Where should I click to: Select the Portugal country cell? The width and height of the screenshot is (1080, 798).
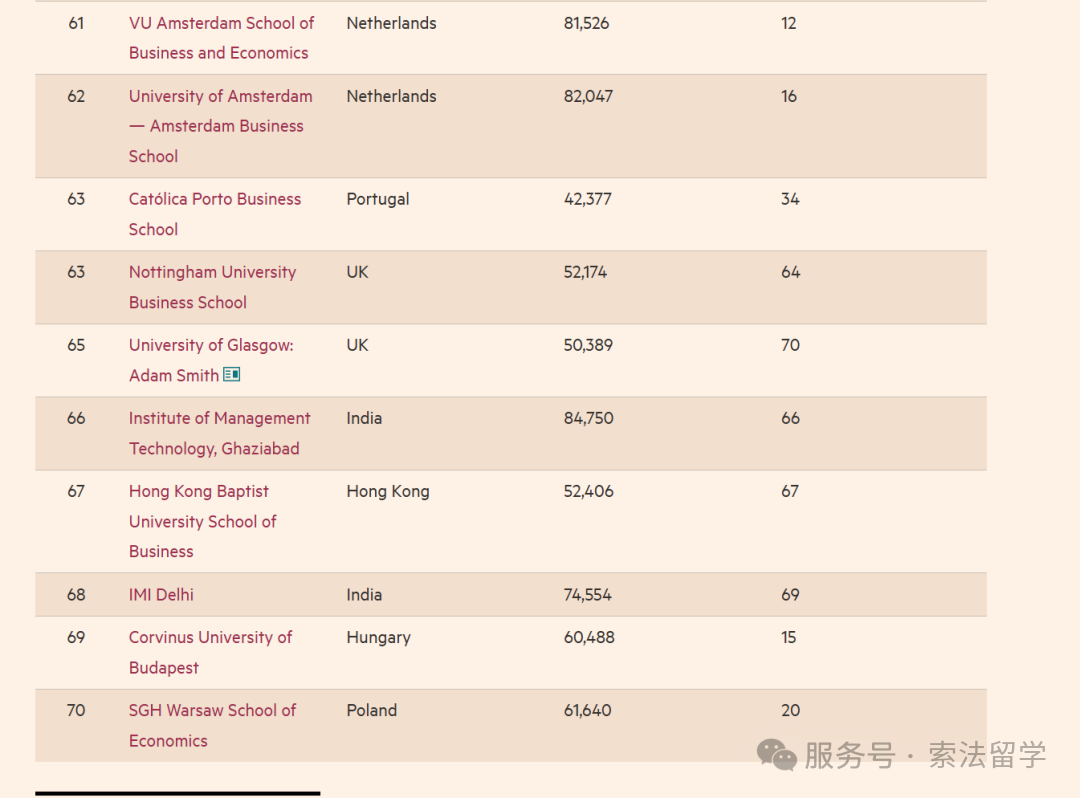pyautogui.click(x=377, y=200)
